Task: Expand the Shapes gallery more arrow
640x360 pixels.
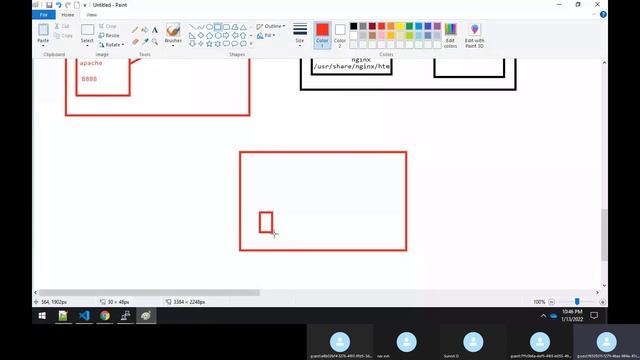Action: (251, 44)
